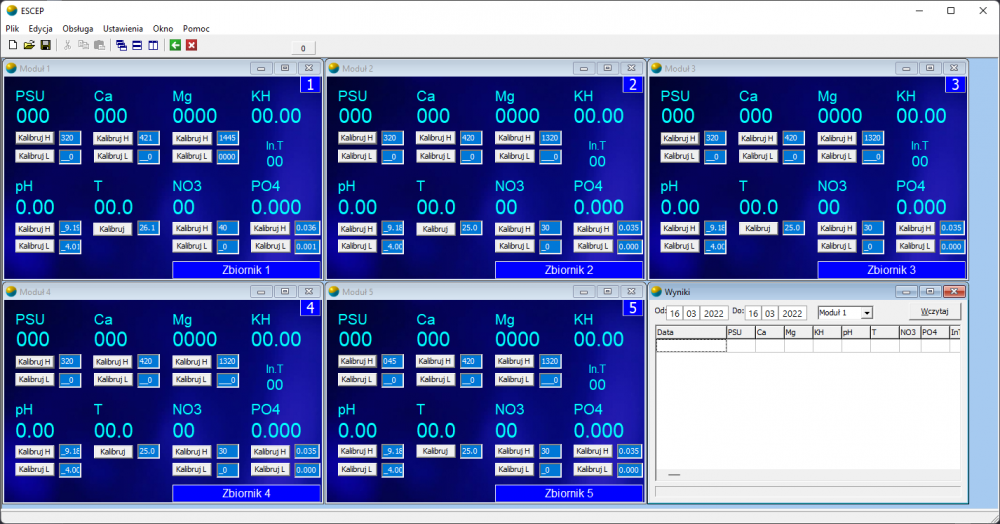Viewport: 1000px width, 524px height.
Task: Click Kalibruj under T in Moduł 2
Action: coord(437,228)
